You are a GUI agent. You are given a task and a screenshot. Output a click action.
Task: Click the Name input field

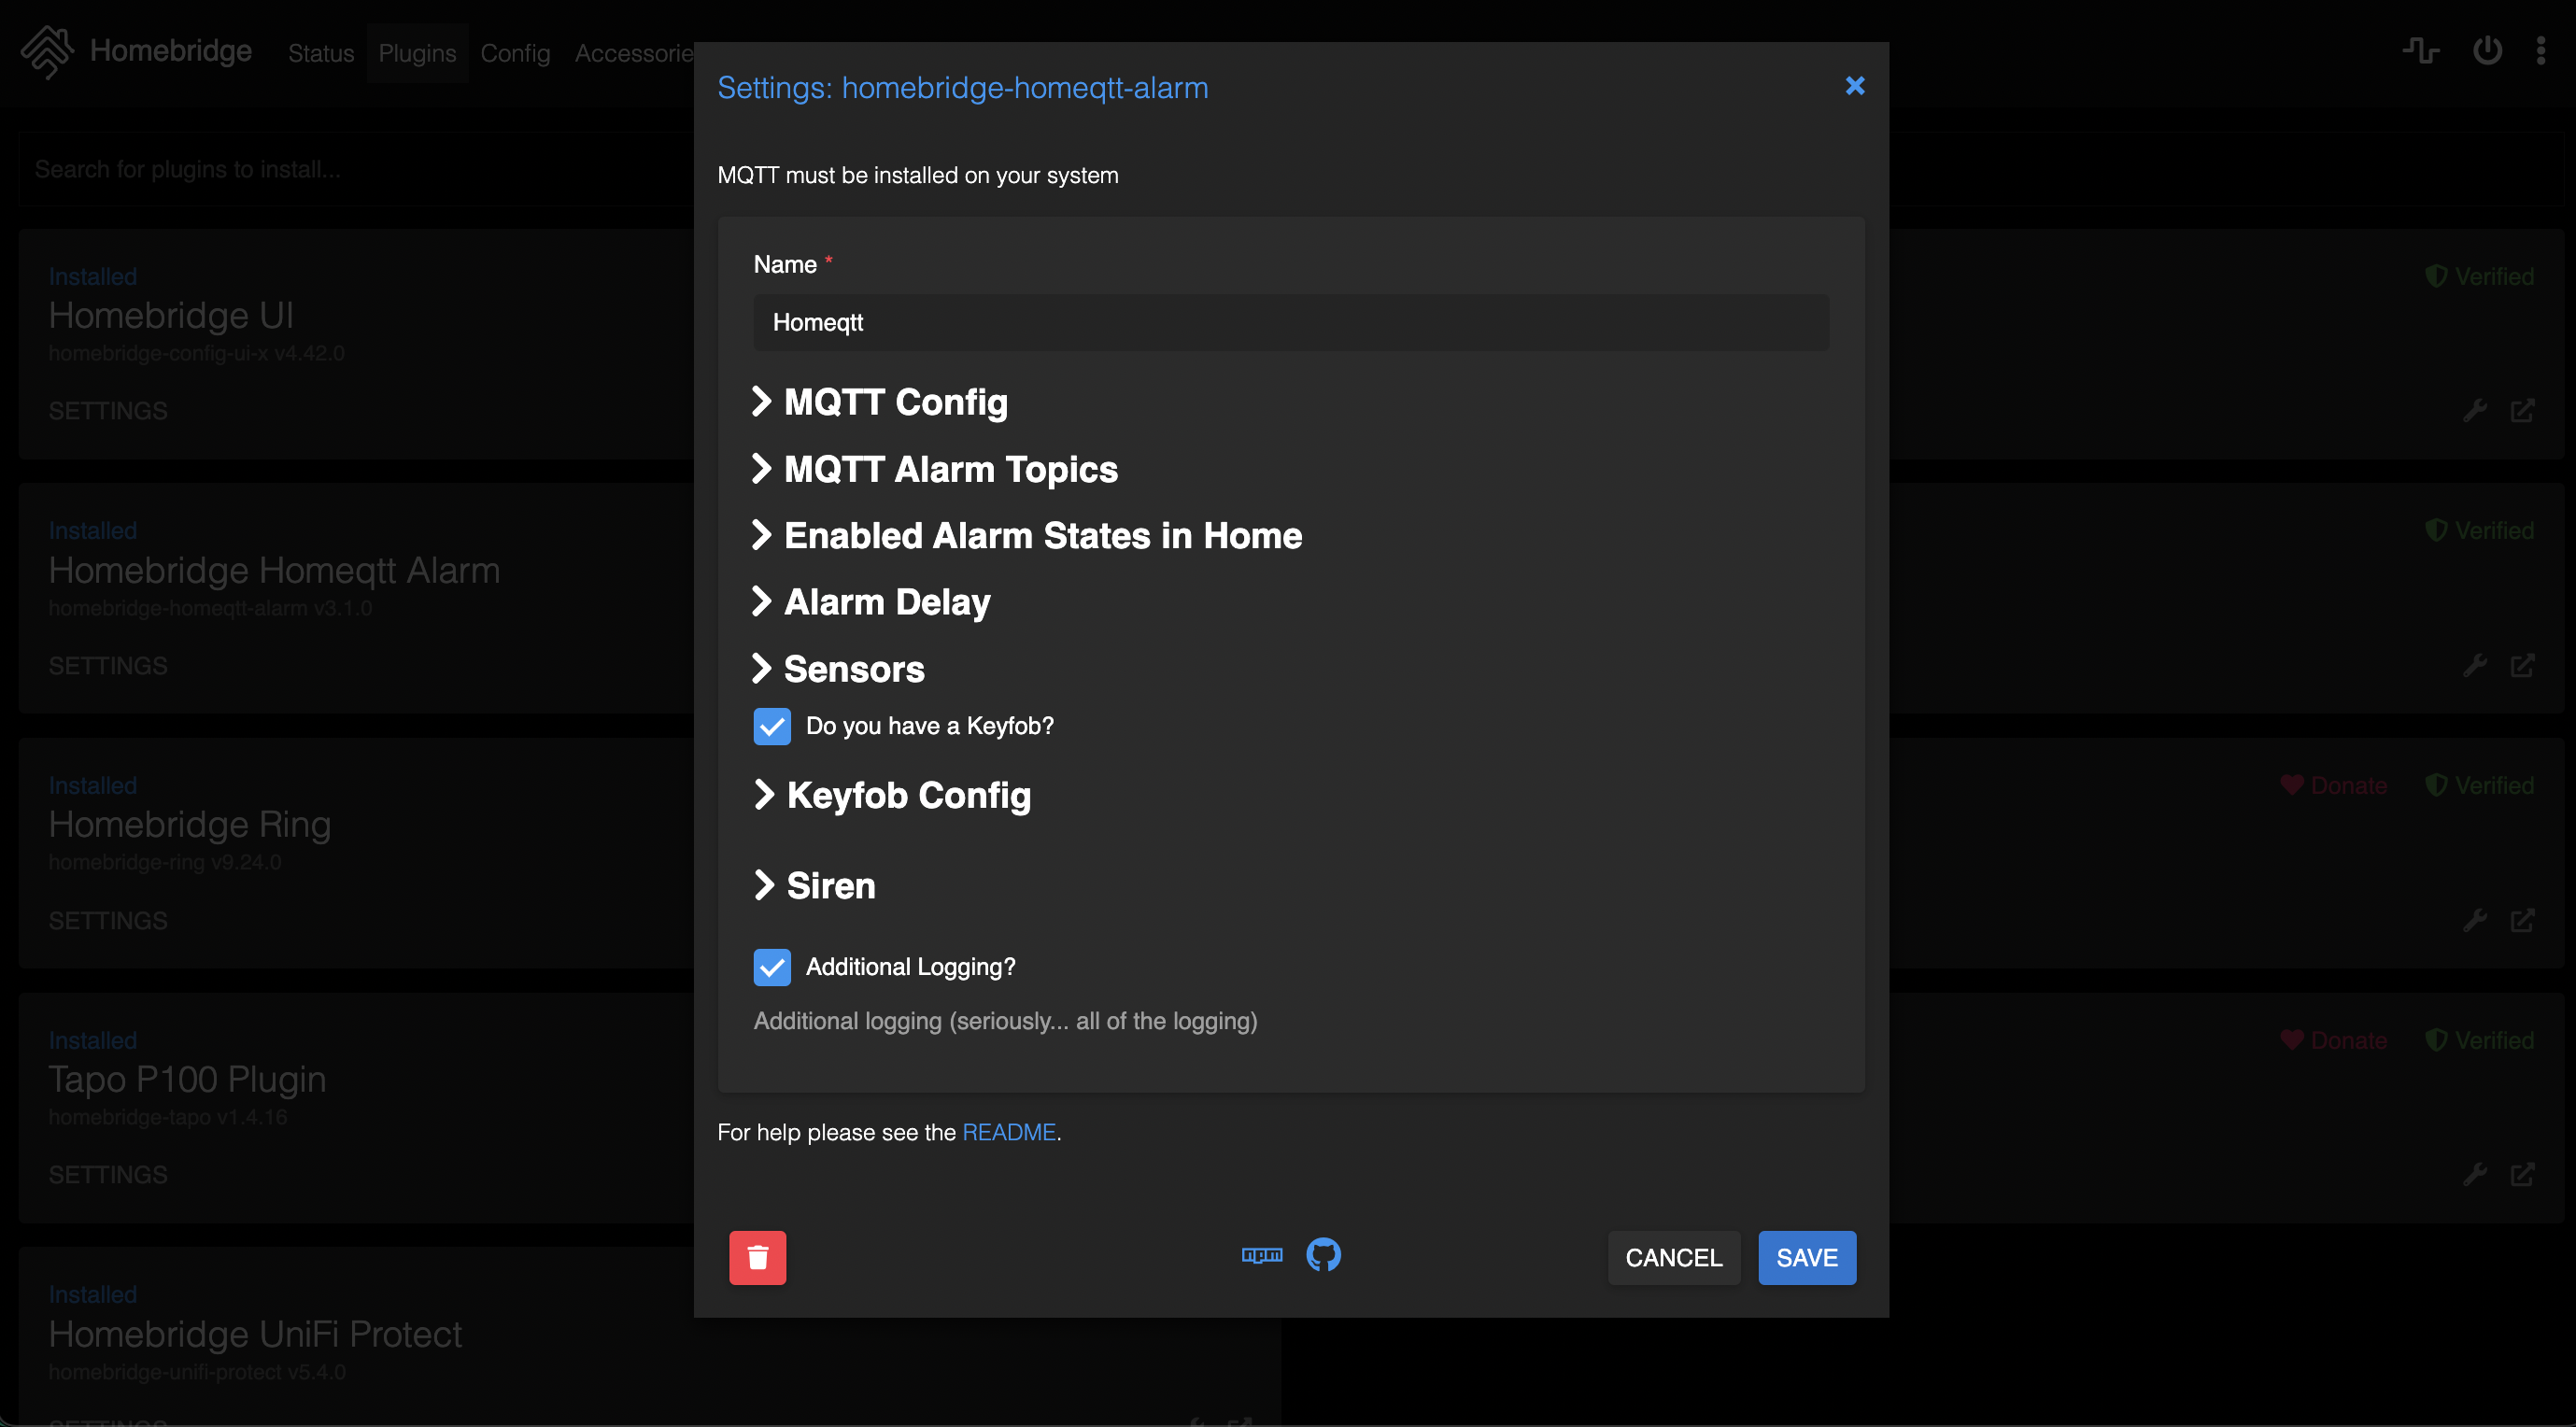[x=1290, y=322]
